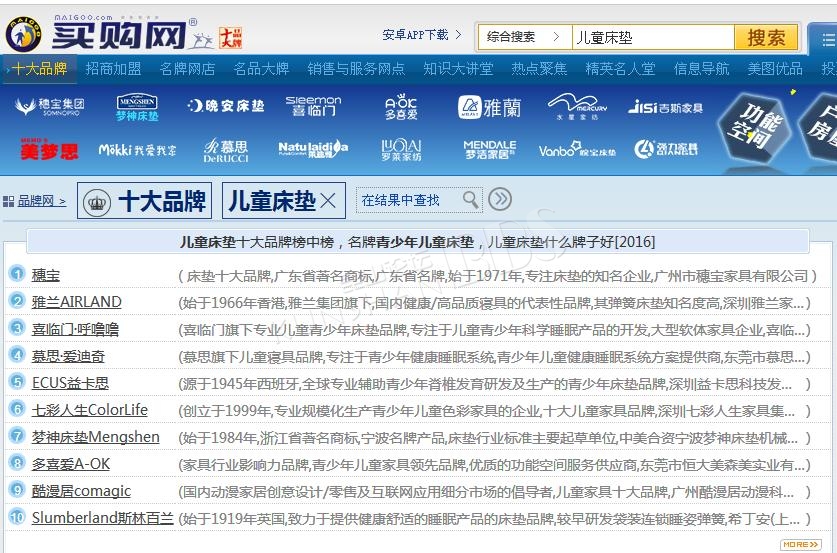Viewport: 837px width, 553px height.
Task: Click the 雅兰 brand logo
Action: [489, 107]
